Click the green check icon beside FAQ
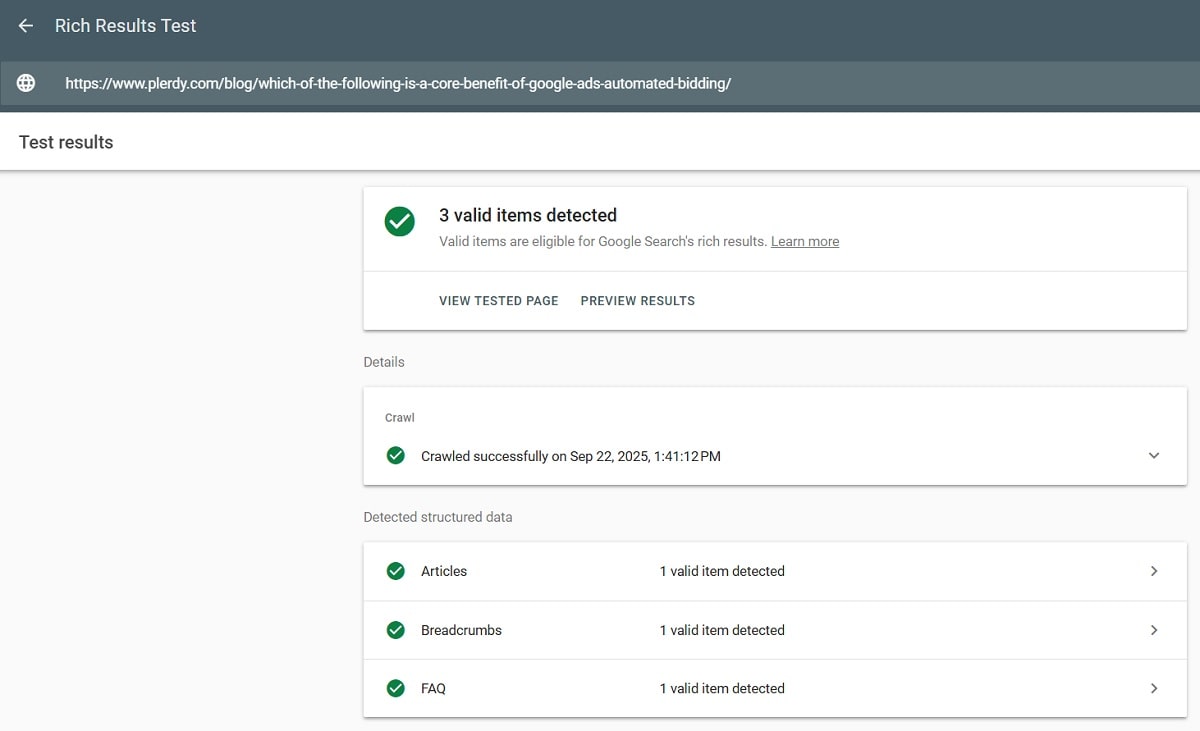 (396, 688)
